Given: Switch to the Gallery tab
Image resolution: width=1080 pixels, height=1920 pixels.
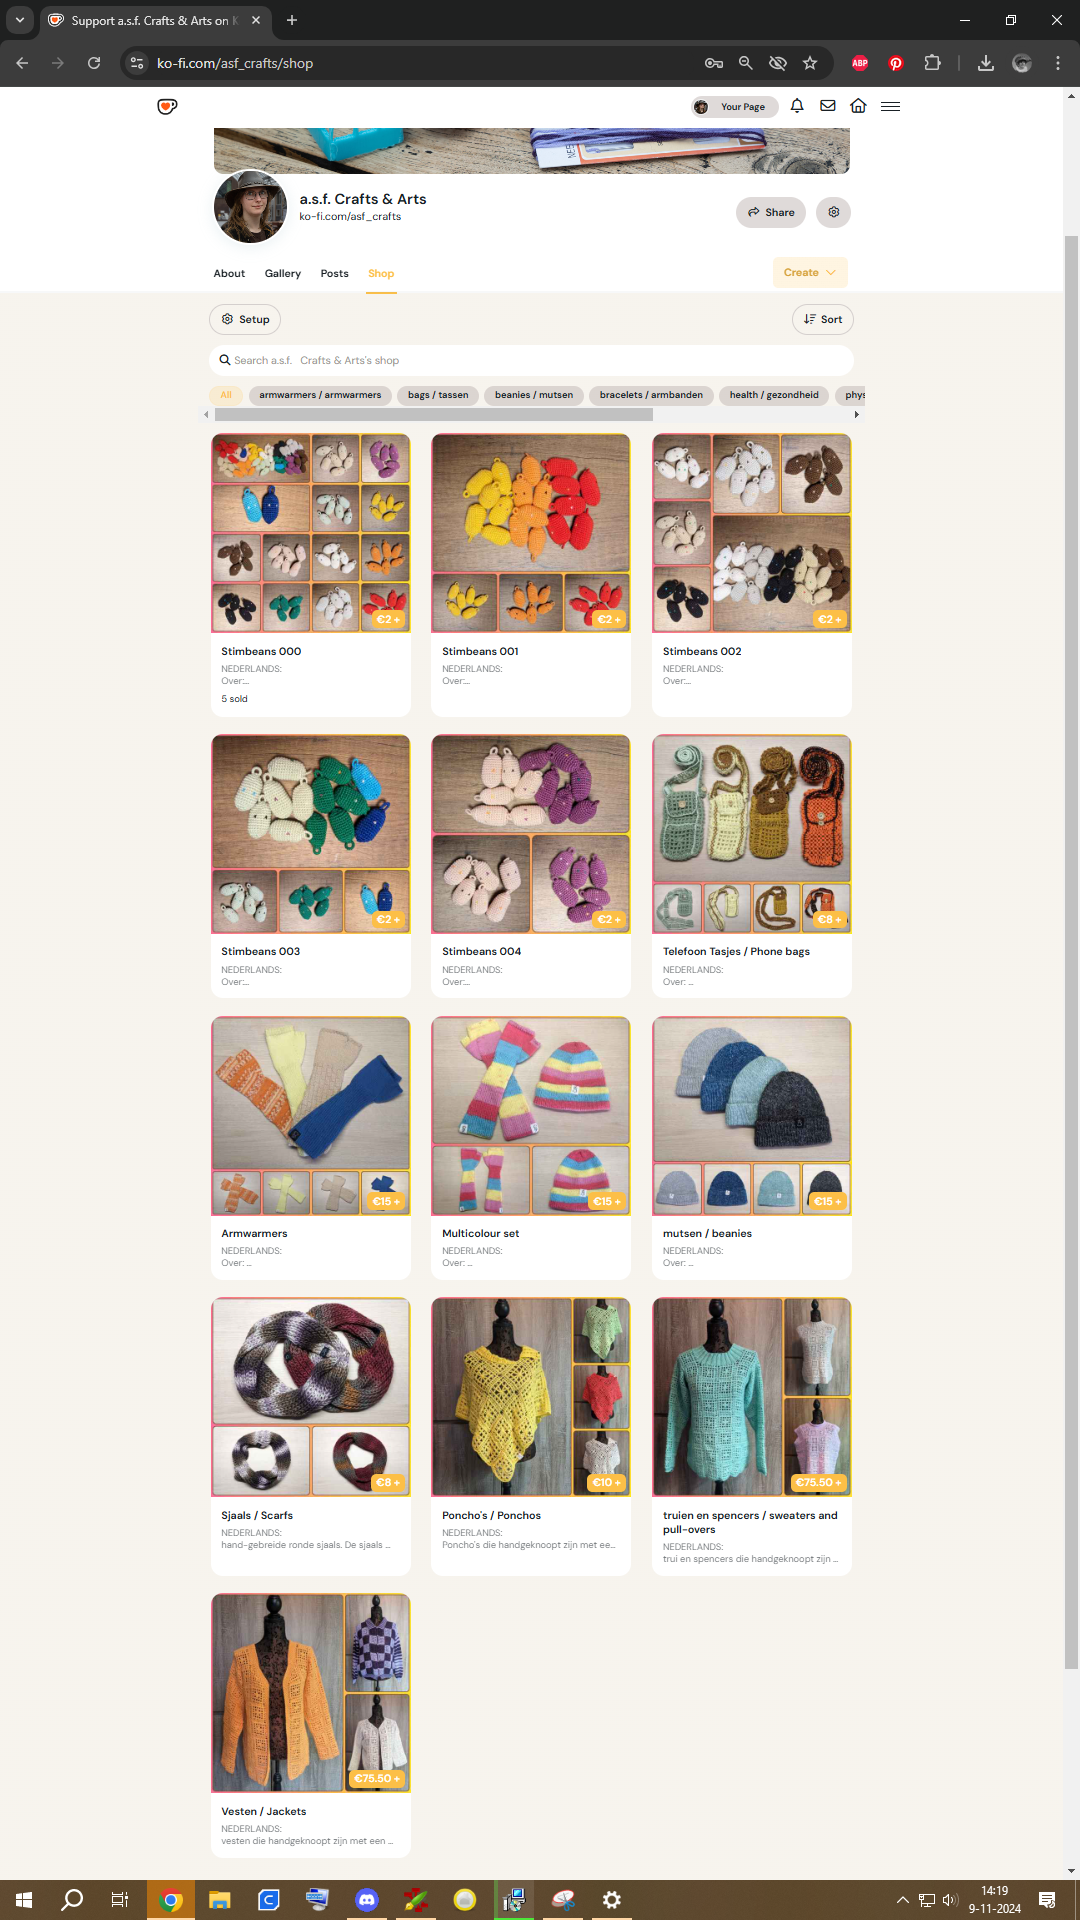Looking at the screenshot, I should pos(283,273).
